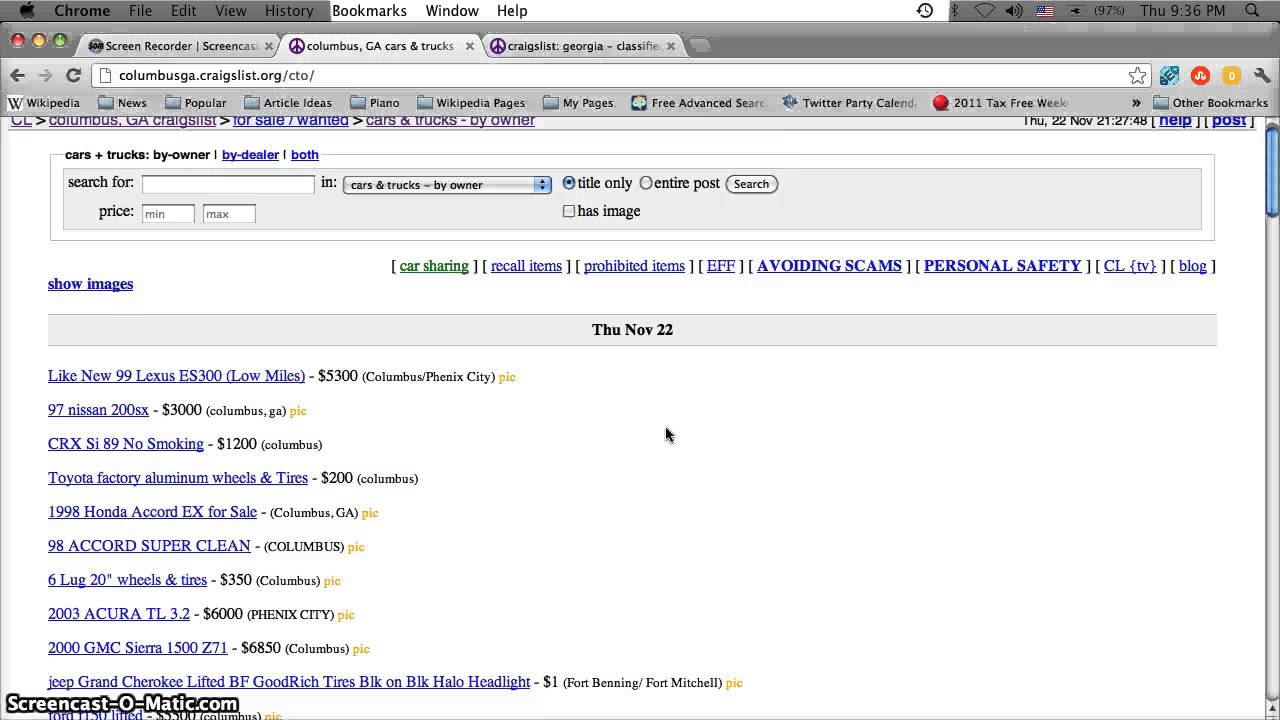Viewport: 1280px width, 720px height.
Task: Open the Popular bookmarks folder
Action: [x=196, y=102]
